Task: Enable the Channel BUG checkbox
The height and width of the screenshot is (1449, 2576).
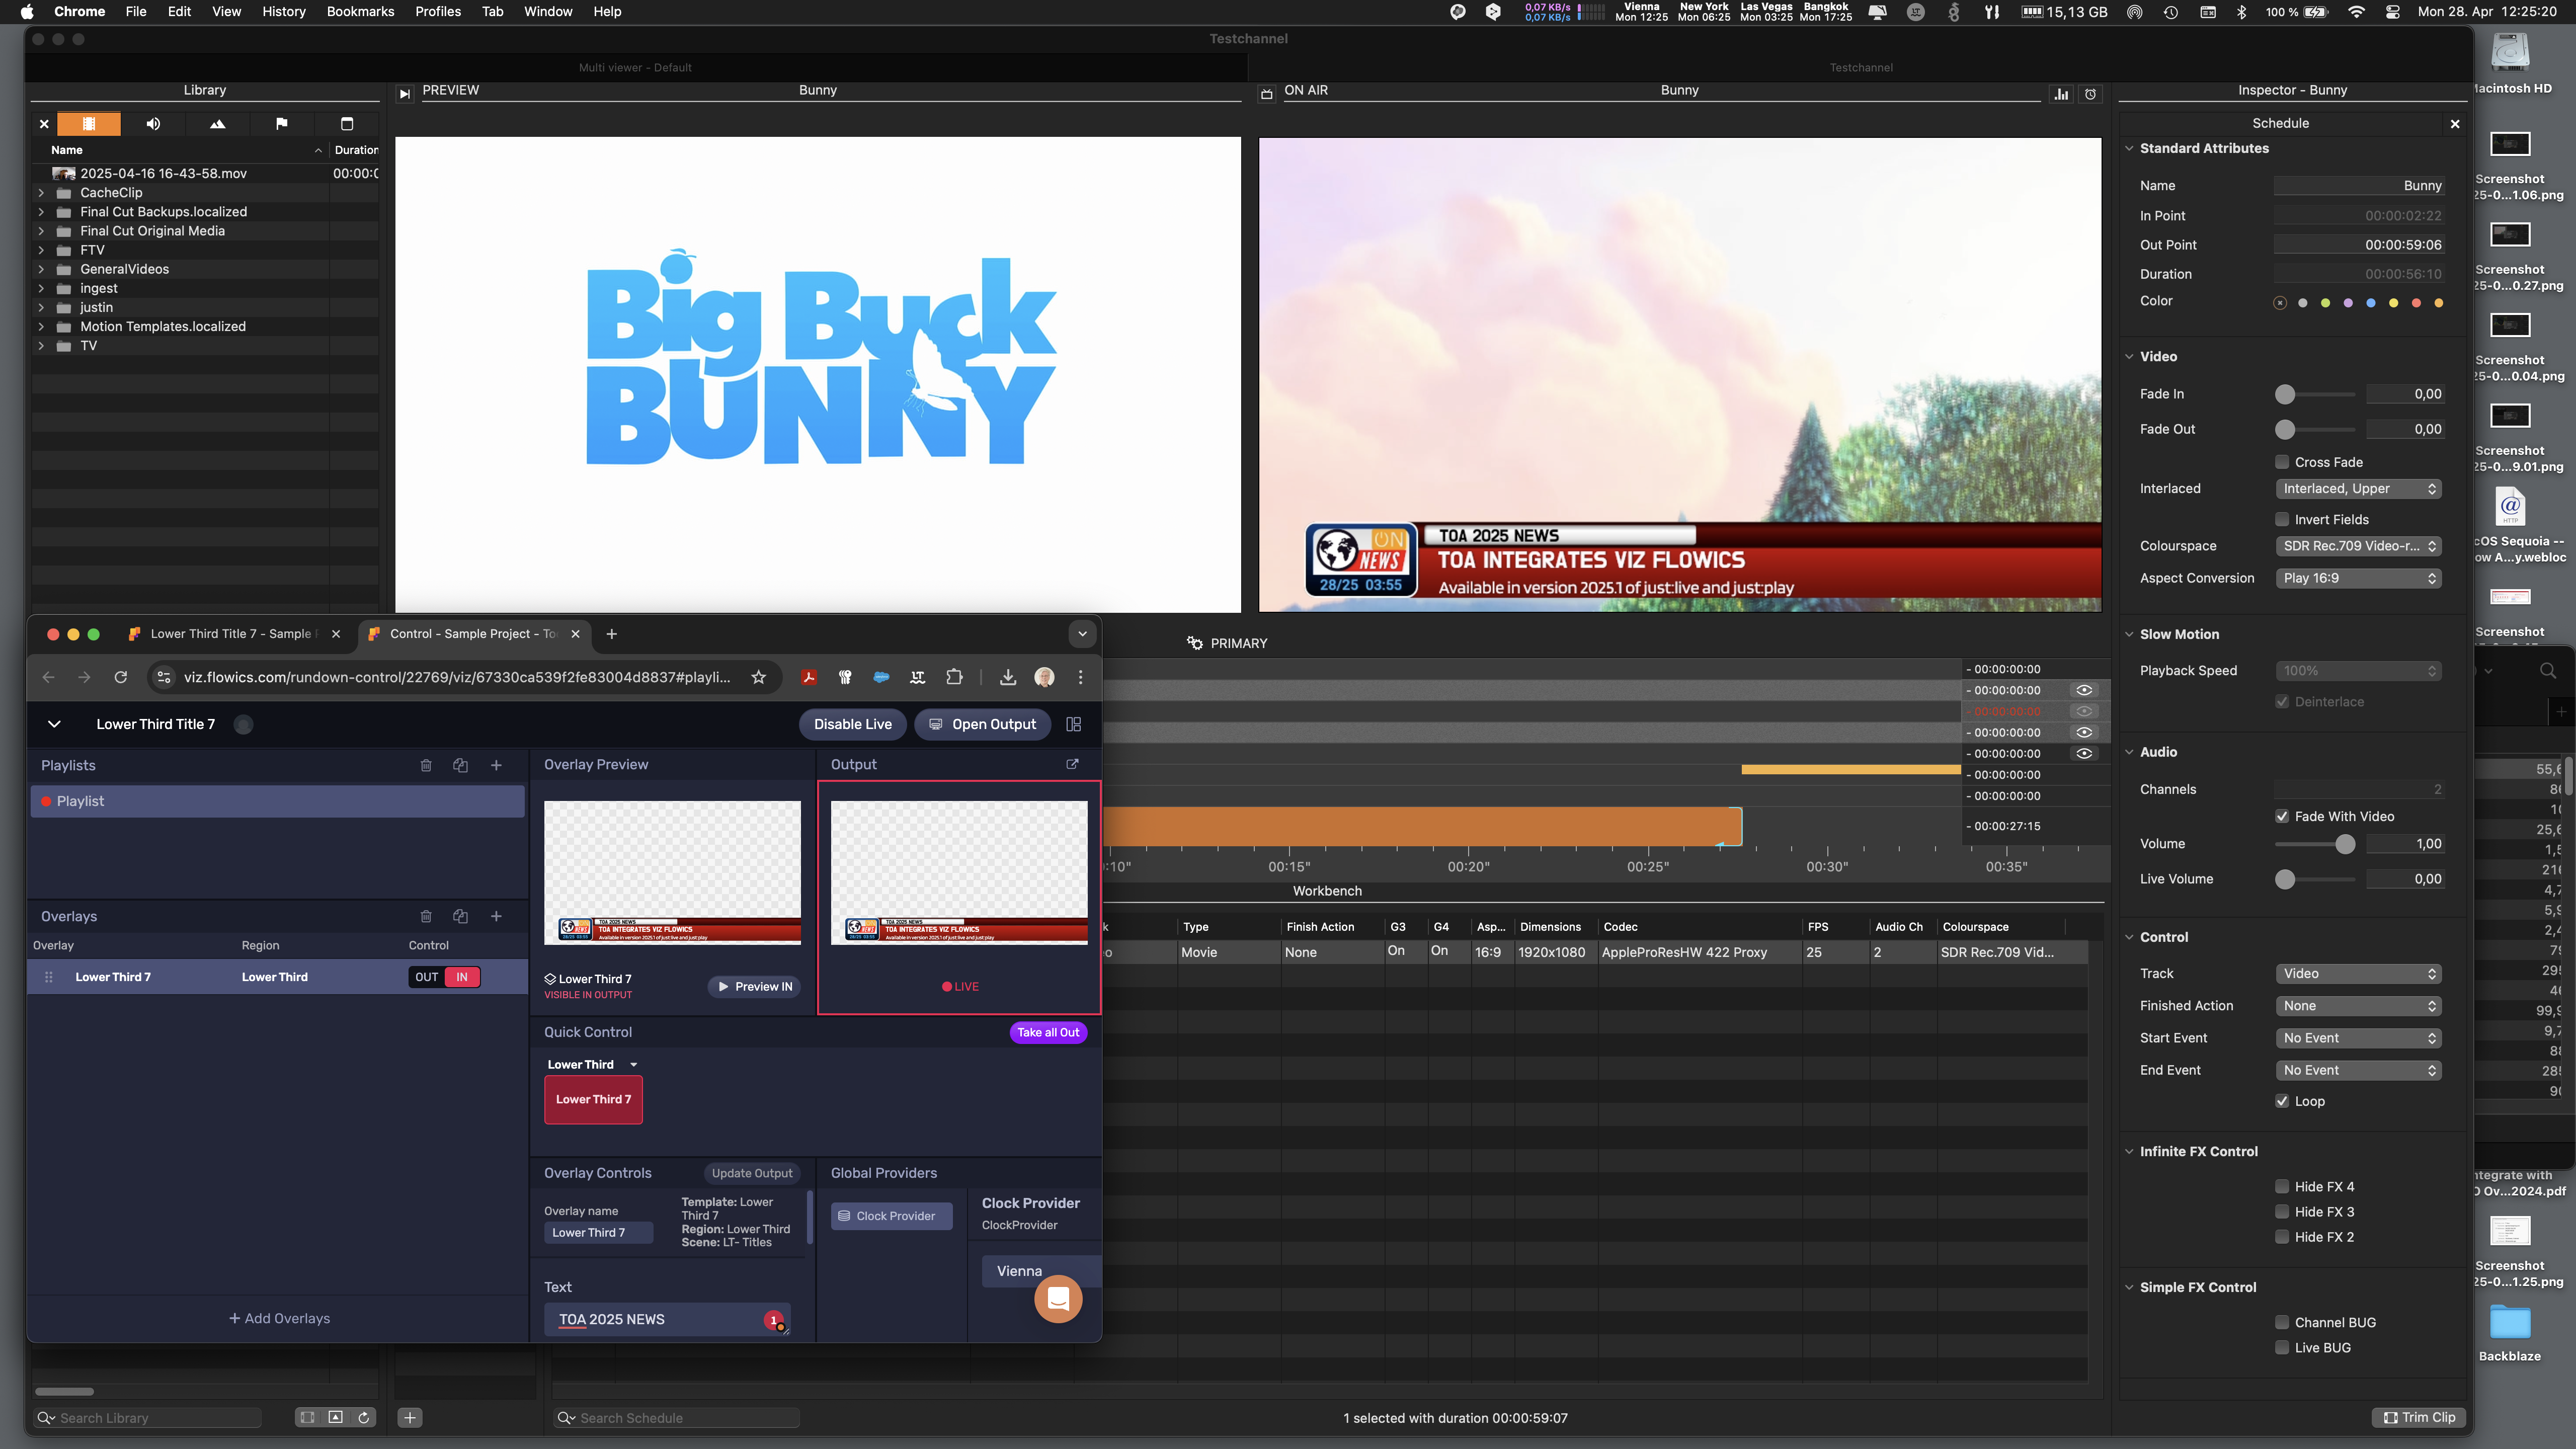Action: [x=2282, y=1323]
